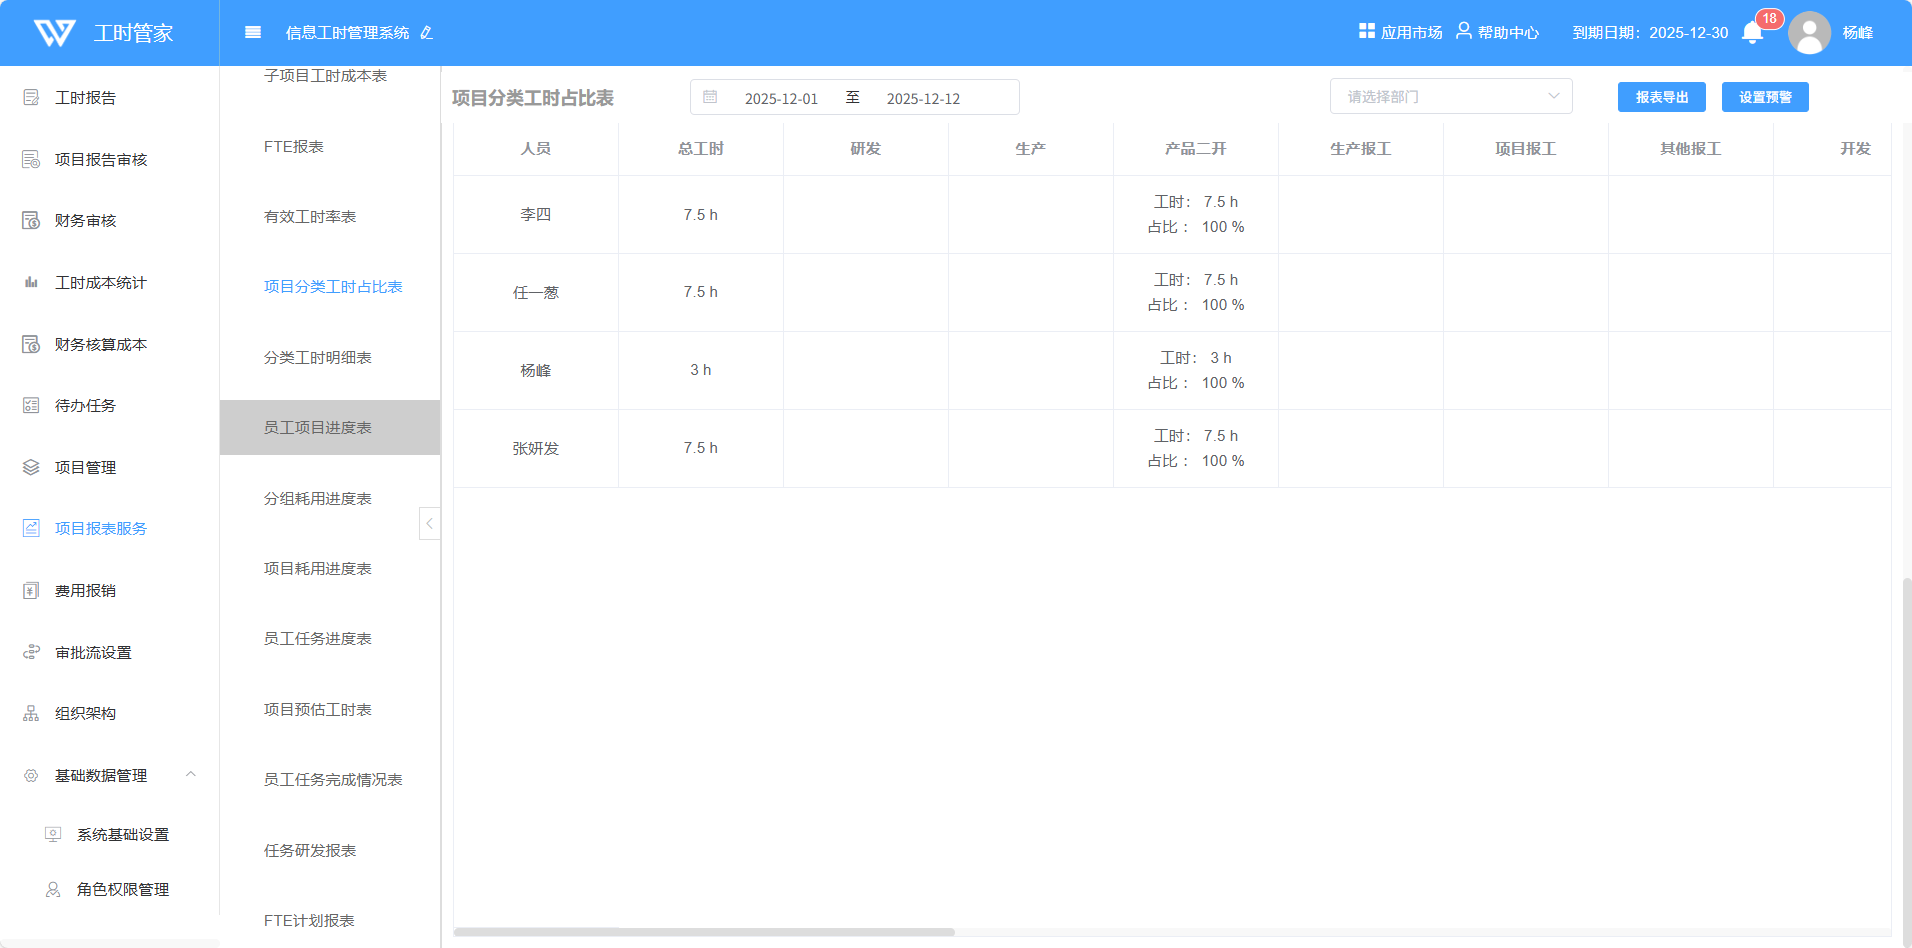Image resolution: width=1912 pixels, height=948 pixels.
Task: Collapse the 基础数据管理 menu group
Action: pyautogui.click(x=190, y=775)
